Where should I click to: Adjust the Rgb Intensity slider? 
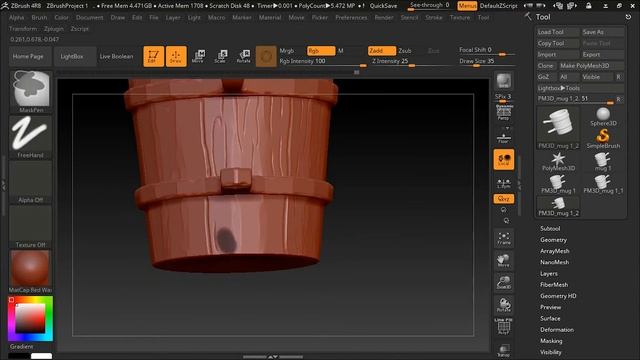[322, 62]
